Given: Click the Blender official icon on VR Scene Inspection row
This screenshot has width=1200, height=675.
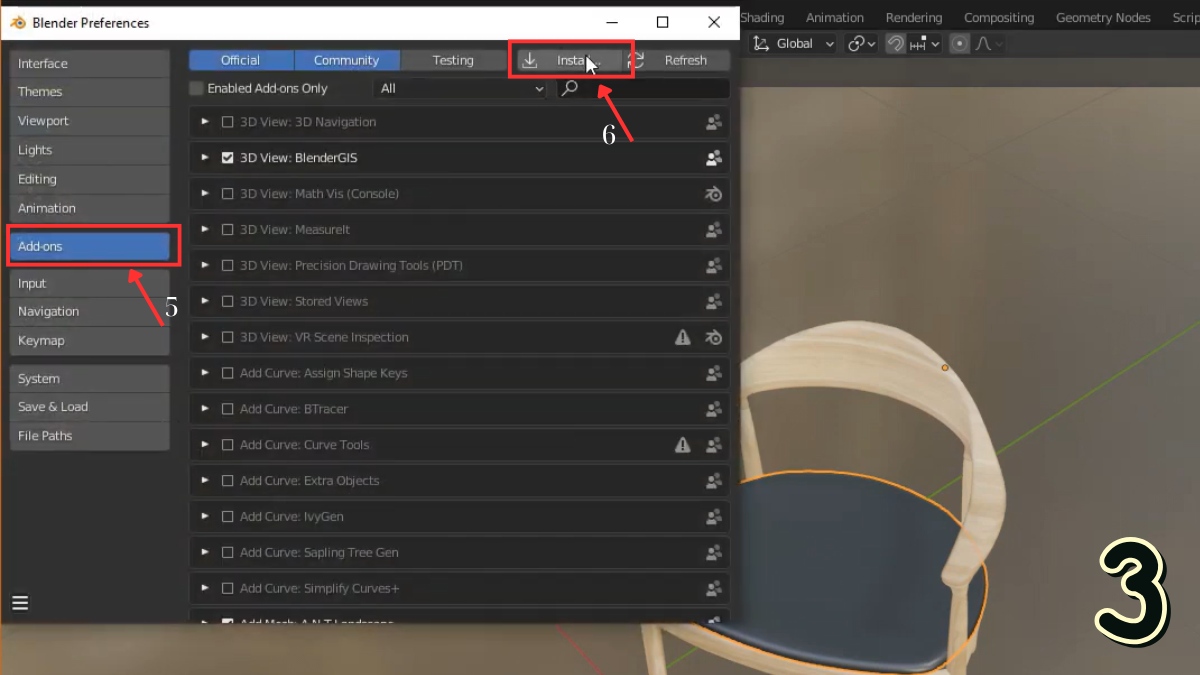Looking at the screenshot, I should (714, 337).
